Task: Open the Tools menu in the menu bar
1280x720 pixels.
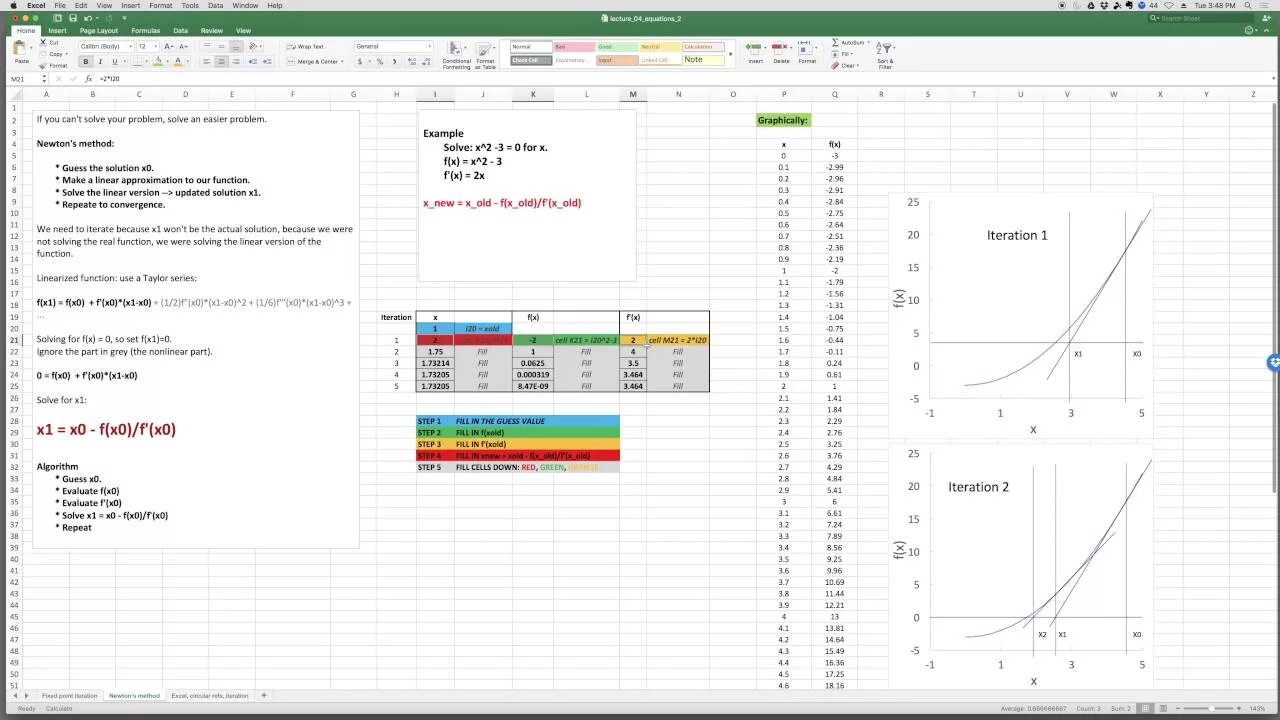Action: tap(189, 5)
